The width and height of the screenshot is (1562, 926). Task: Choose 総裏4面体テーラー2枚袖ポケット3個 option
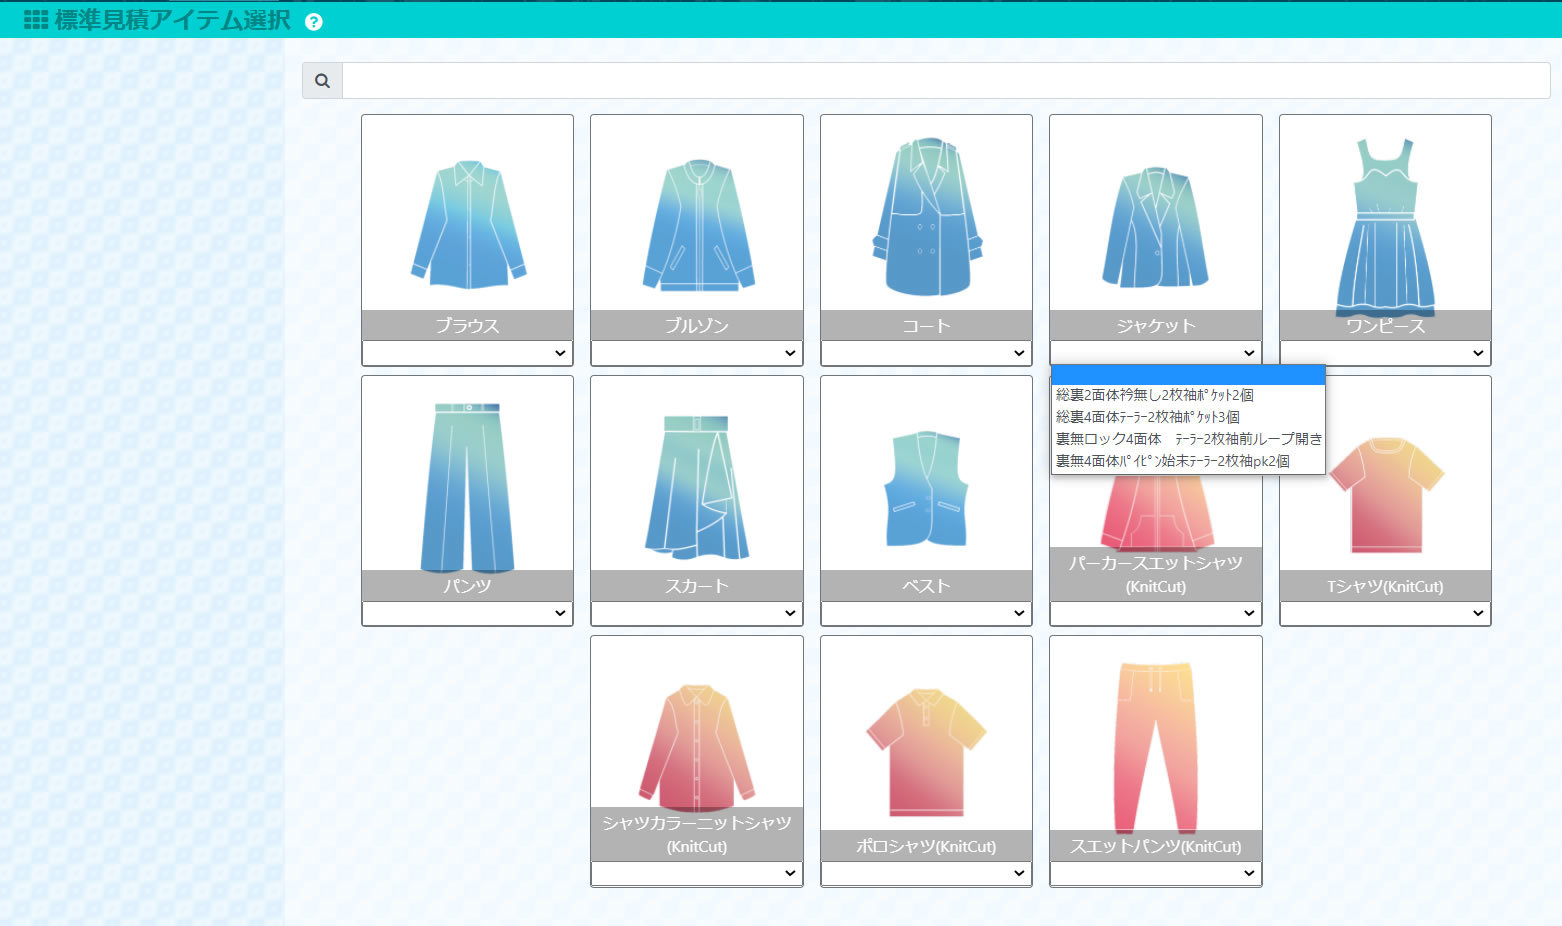(x=1148, y=417)
